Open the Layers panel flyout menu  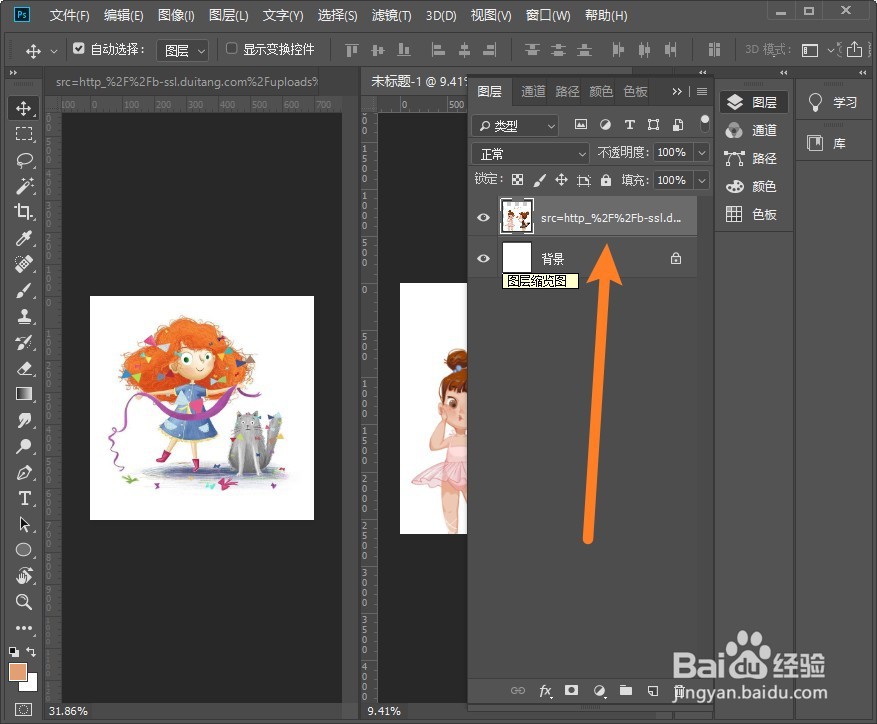pyautogui.click(x=702, y=91)
